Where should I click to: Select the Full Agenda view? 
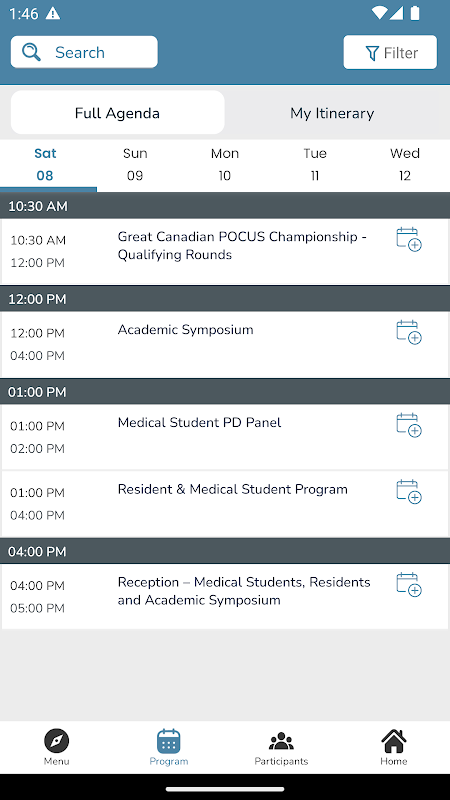pos(117,113)
